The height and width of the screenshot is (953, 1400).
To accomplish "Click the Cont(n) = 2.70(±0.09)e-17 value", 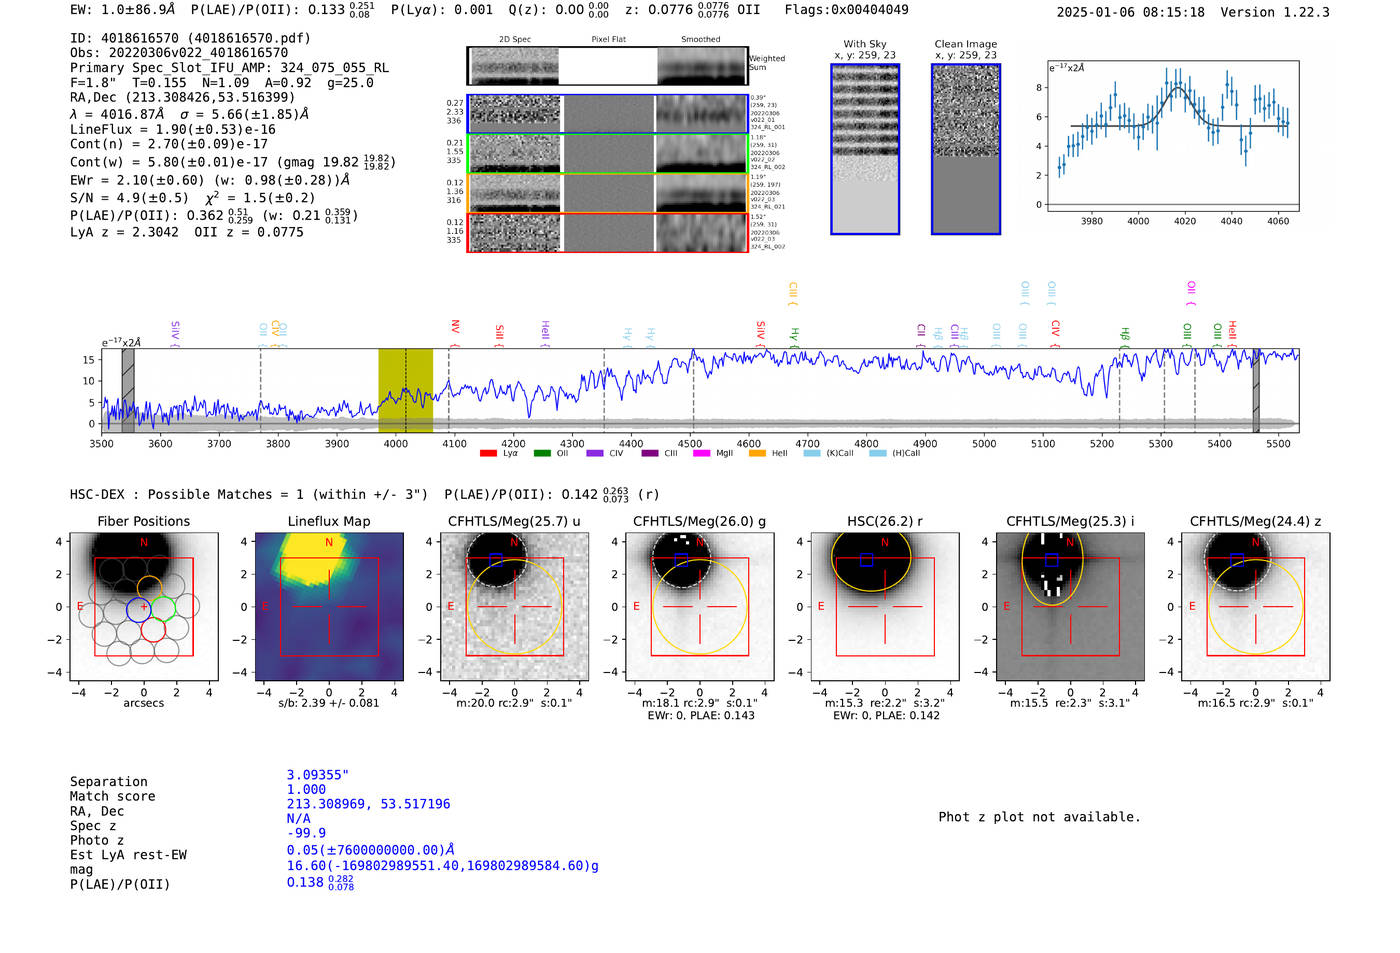I will [169, 144].
